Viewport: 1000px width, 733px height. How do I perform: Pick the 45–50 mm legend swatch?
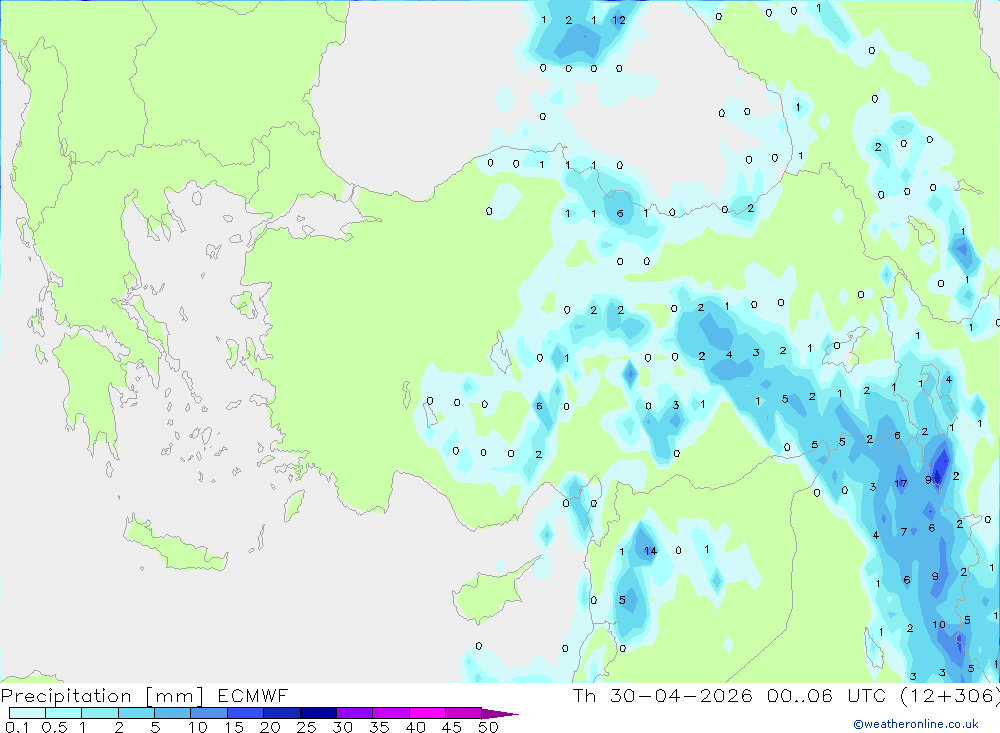click(x=463, y=713)
